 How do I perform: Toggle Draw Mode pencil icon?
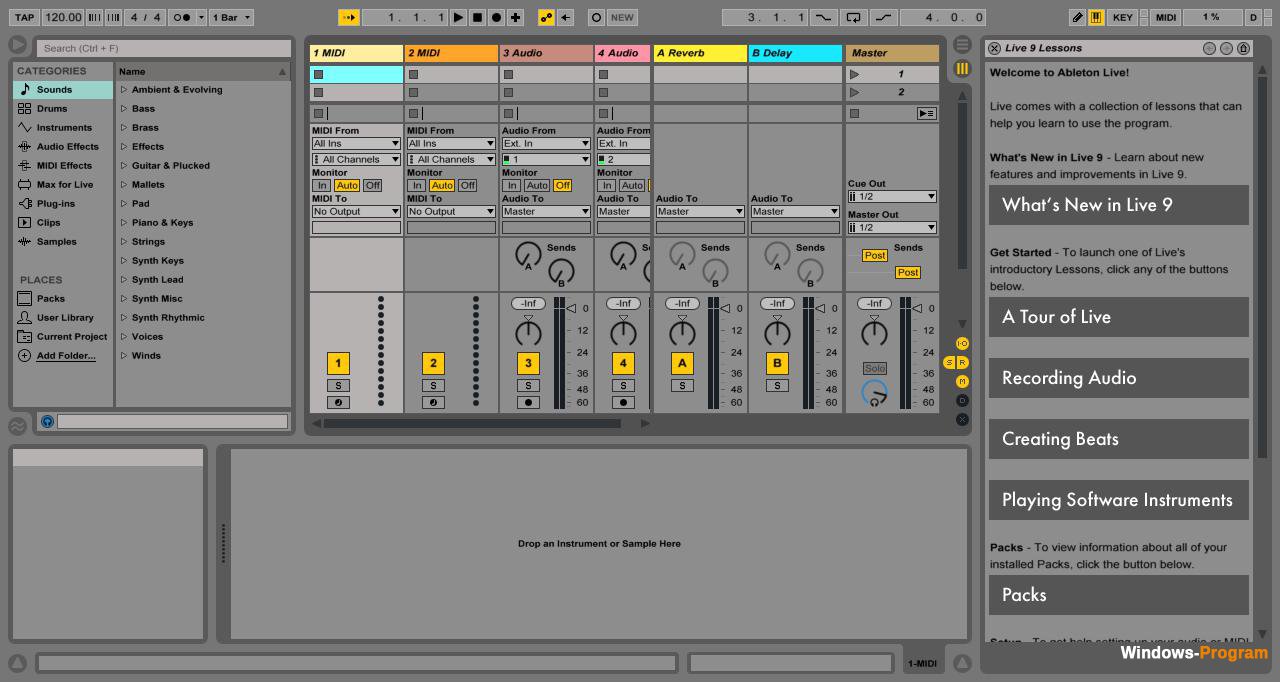[1077, 17]
